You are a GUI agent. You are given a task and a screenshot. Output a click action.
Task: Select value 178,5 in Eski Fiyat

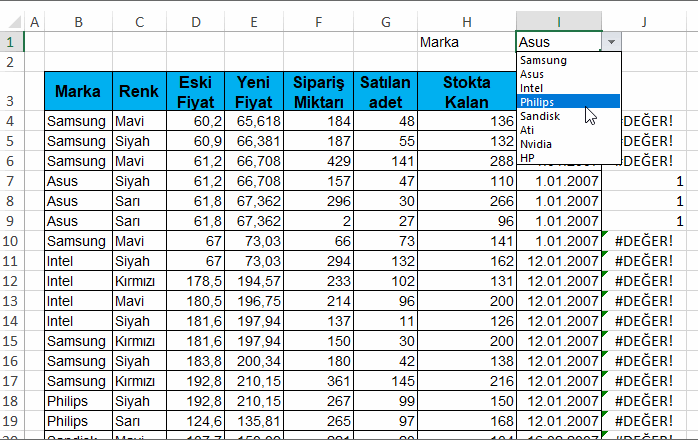point(195,281)
